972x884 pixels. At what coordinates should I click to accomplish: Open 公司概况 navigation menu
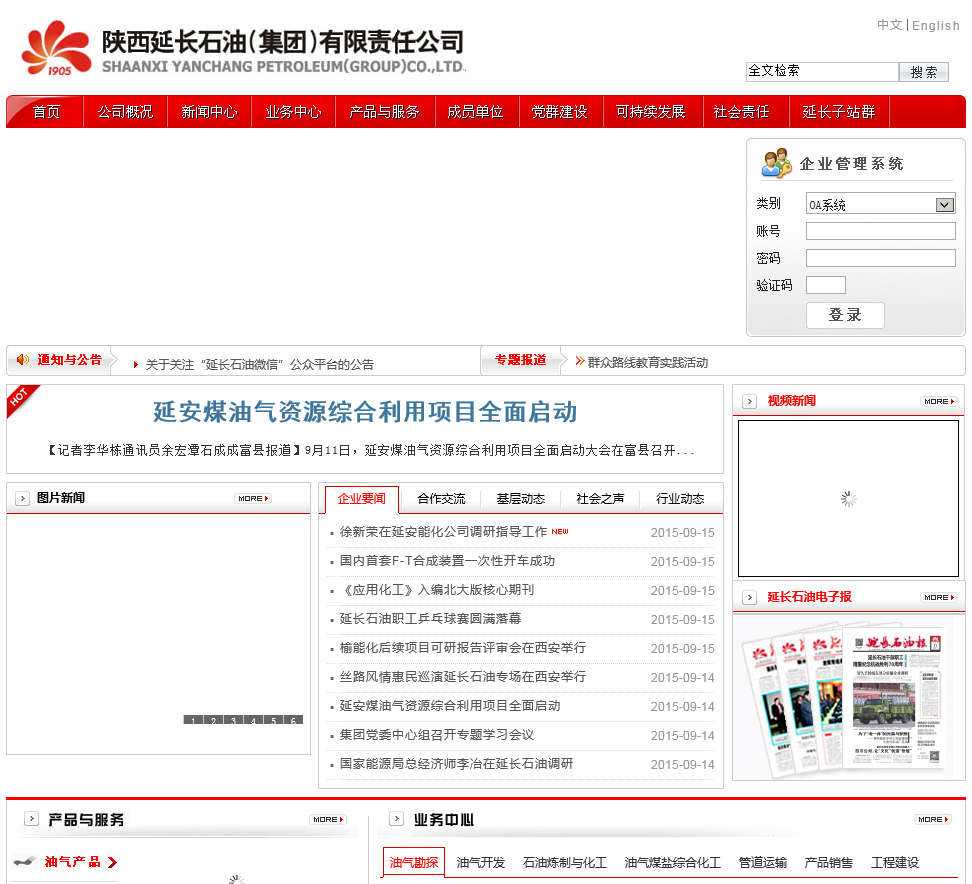point(125,112)
